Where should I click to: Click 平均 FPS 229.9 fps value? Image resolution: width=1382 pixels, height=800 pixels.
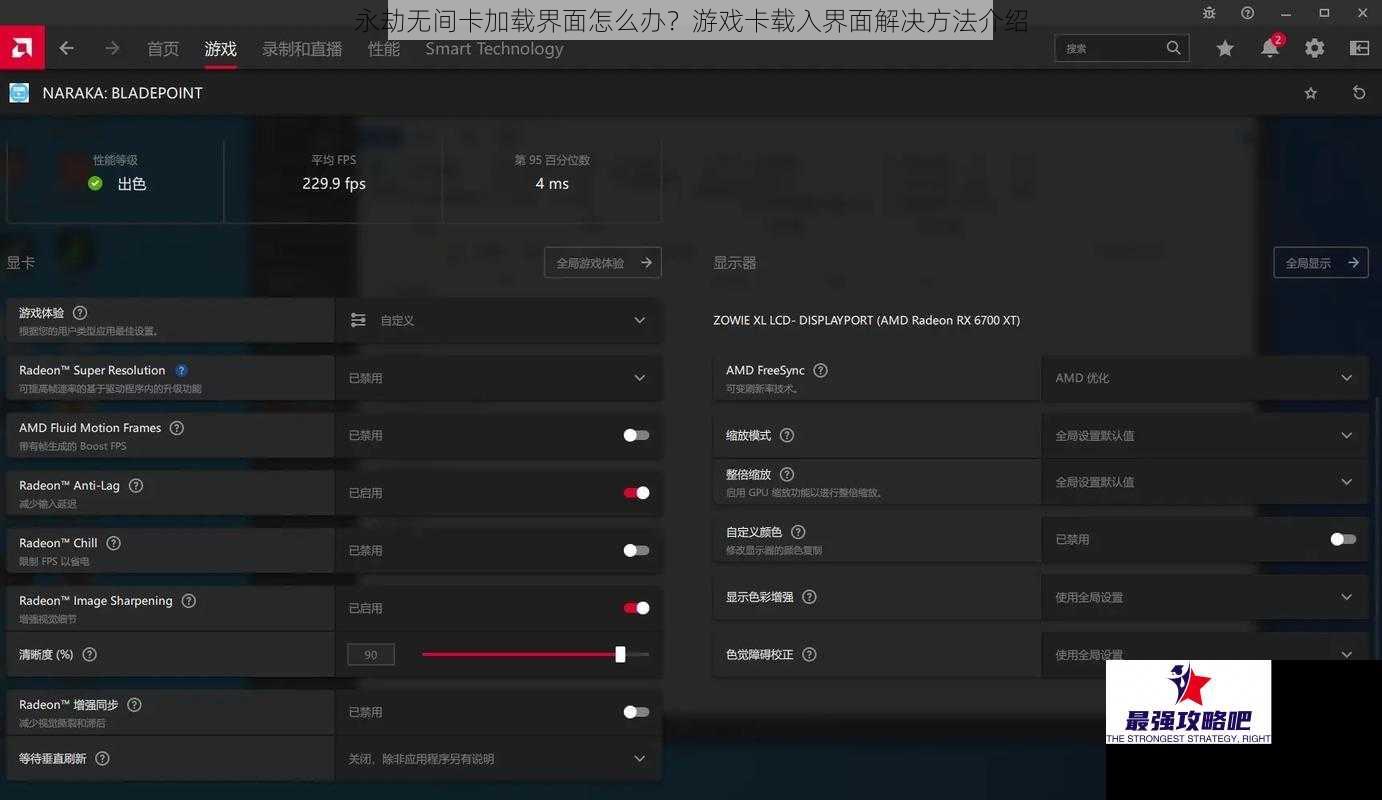(x=334, y=184)
